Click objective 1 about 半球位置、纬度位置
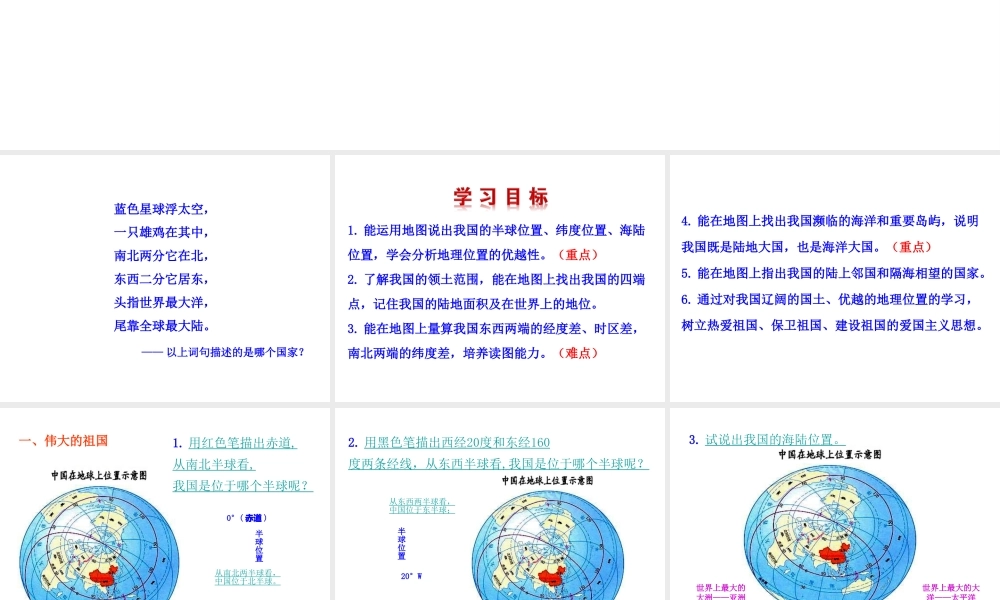Screen dimensions: 1000x600 click(496, 242)
